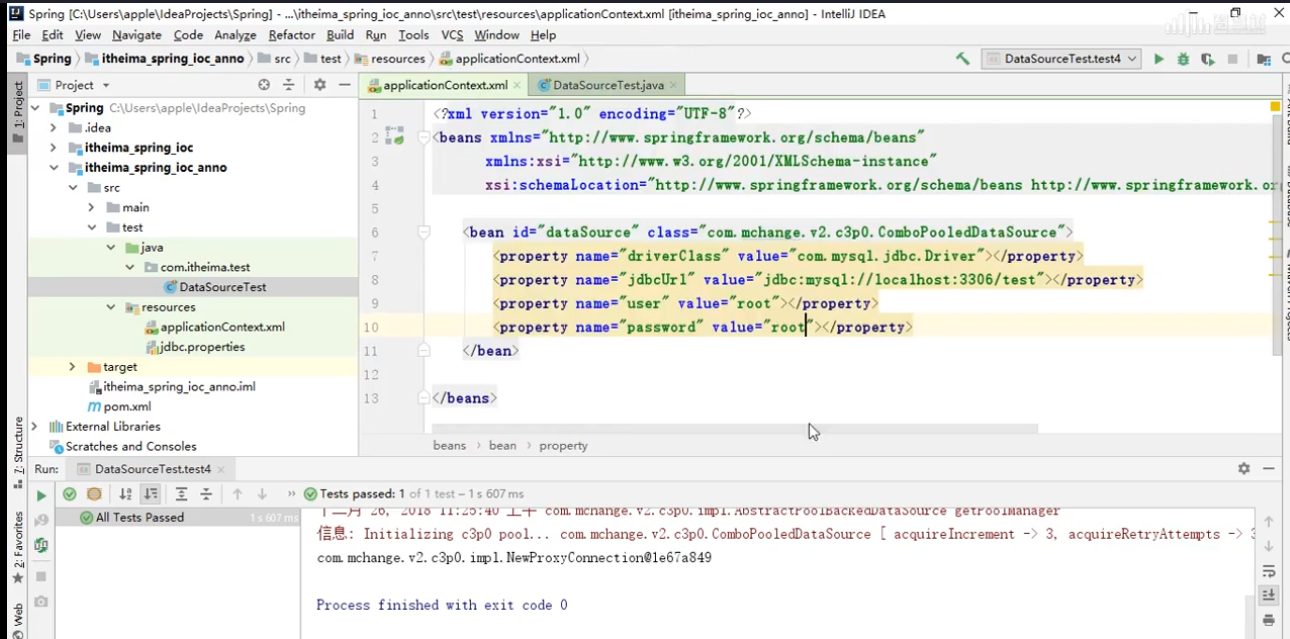Rerun the test in the Run panel
The width and height of the screenshot is (1290, 639).
(x=41, y=495)
